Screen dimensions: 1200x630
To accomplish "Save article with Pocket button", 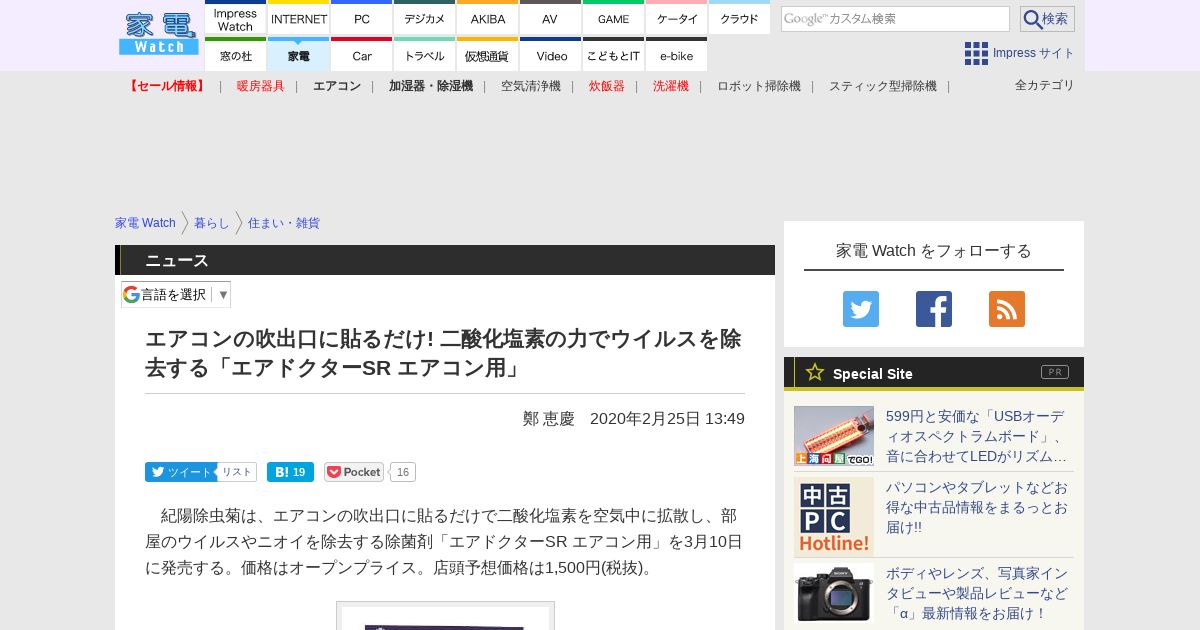I will pos(354,472).
